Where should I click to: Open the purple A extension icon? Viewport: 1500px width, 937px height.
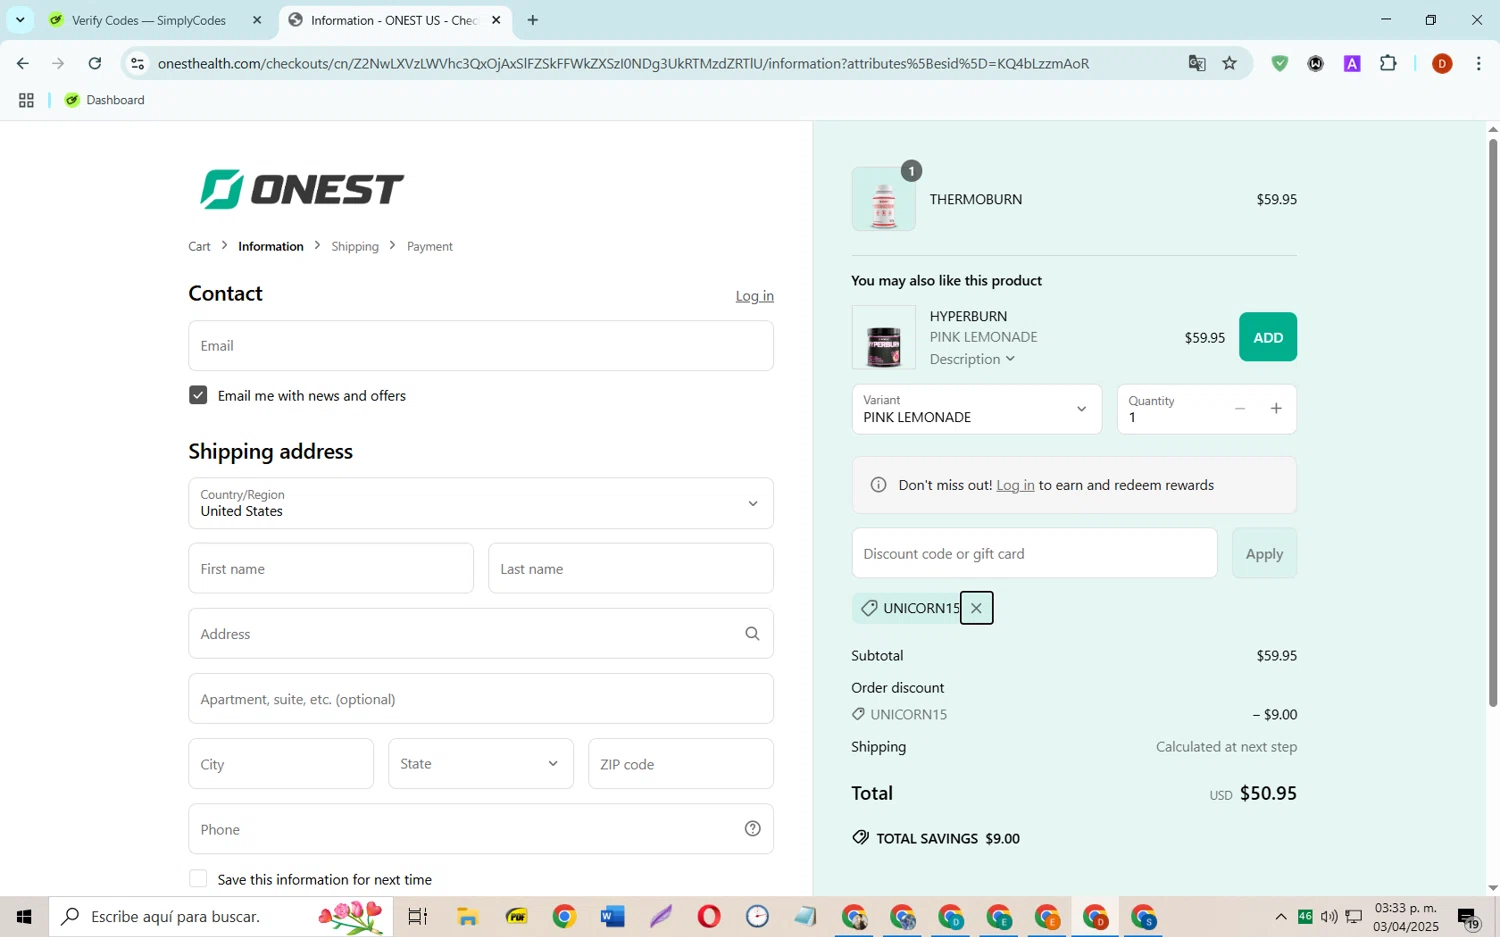[1352, 64]
